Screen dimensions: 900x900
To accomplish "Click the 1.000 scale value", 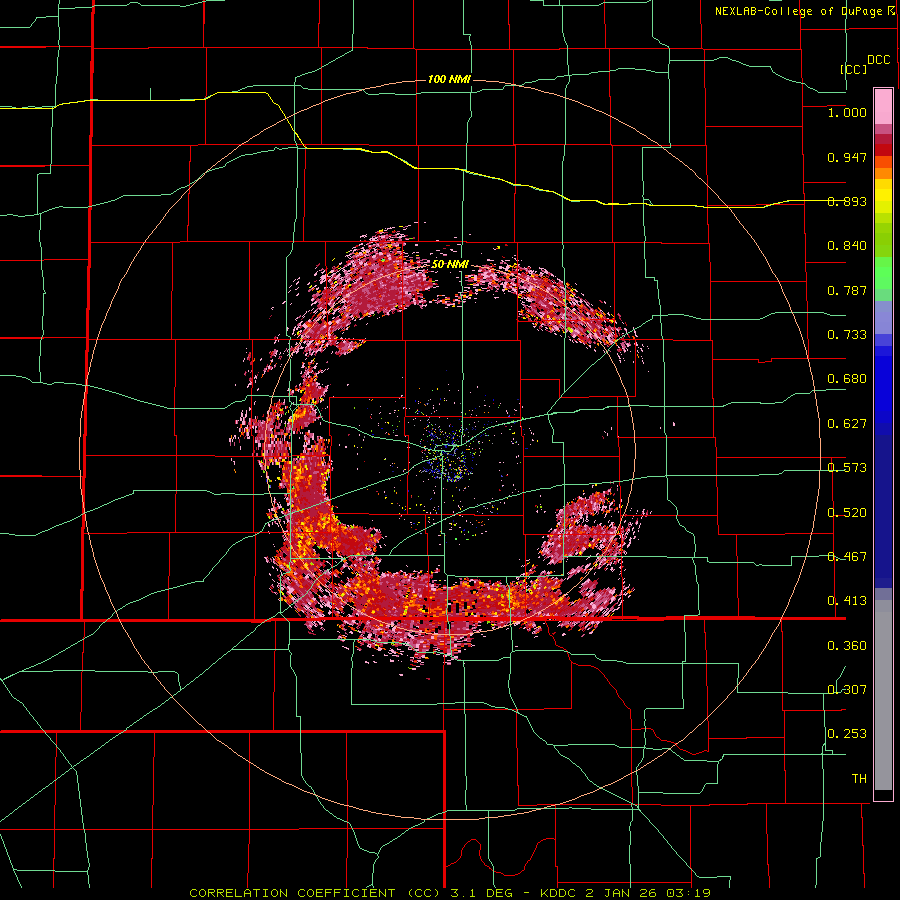I will click(x=847, y=112).
